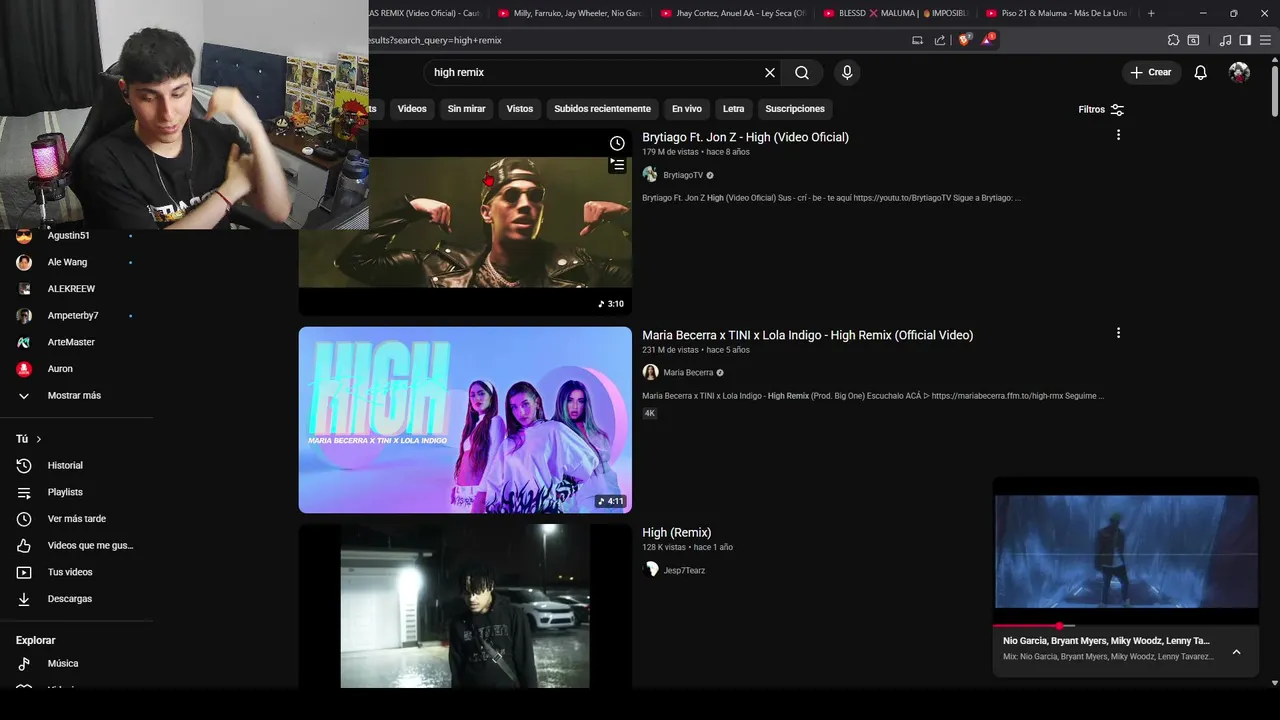Open Brytiago Ft. Jon Z - High title
The height and width of the screenshot is (720, 1280).
click(745, 137)
